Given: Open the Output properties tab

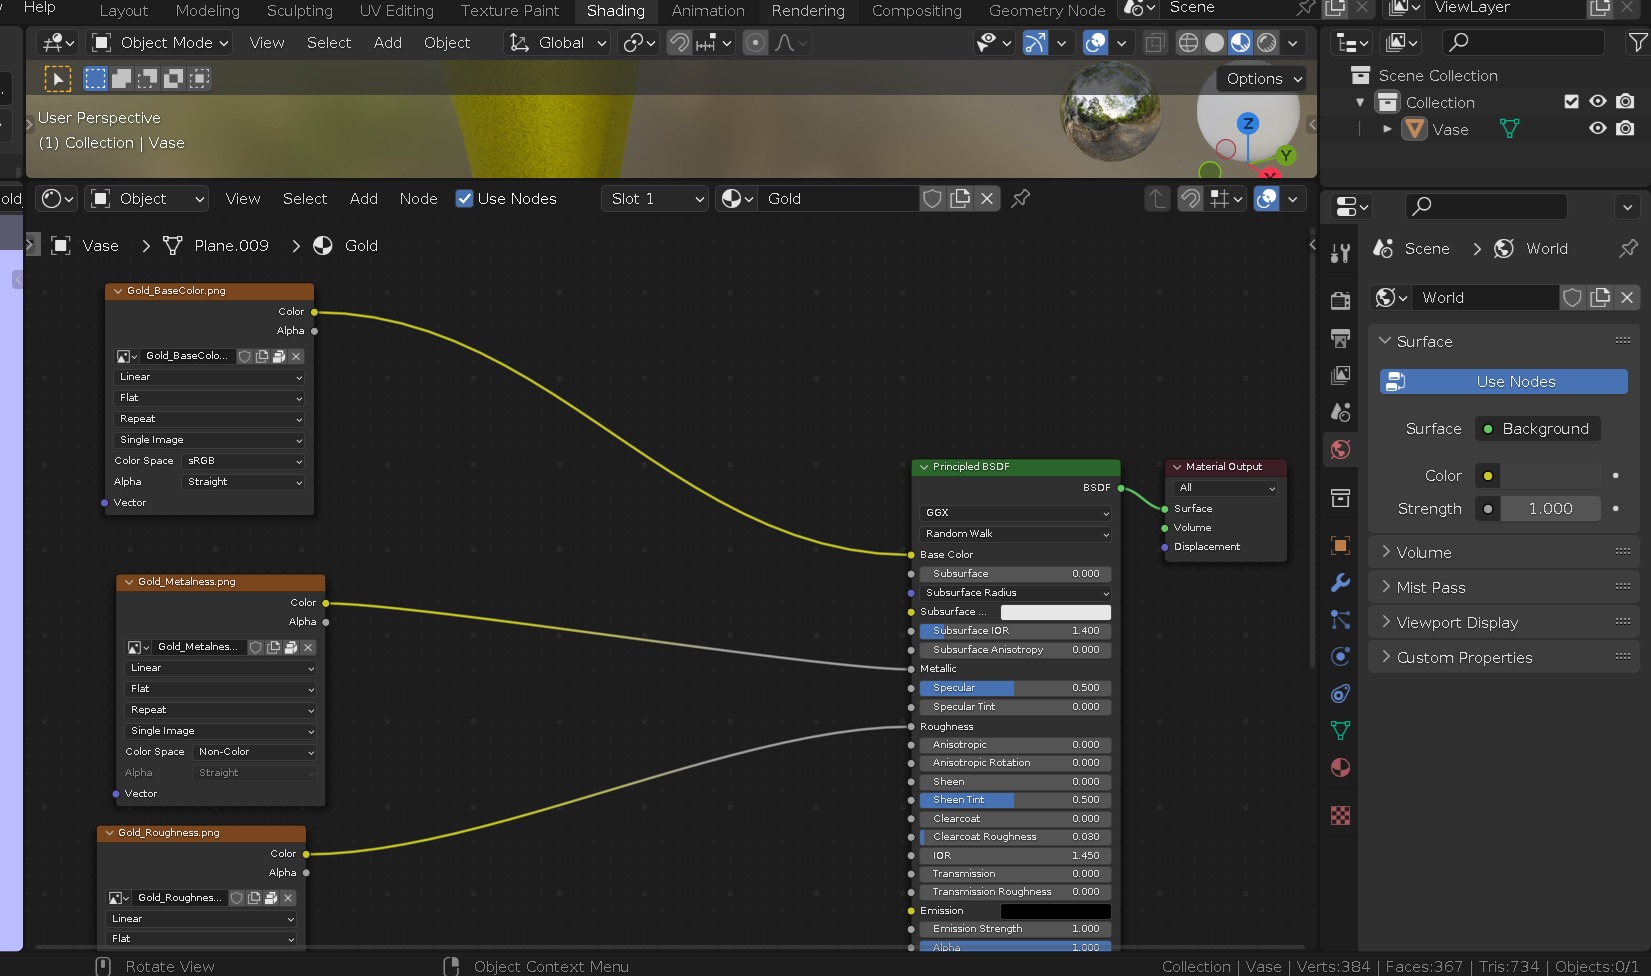Looking at the screenshot, I should [x=1341, y=338].
